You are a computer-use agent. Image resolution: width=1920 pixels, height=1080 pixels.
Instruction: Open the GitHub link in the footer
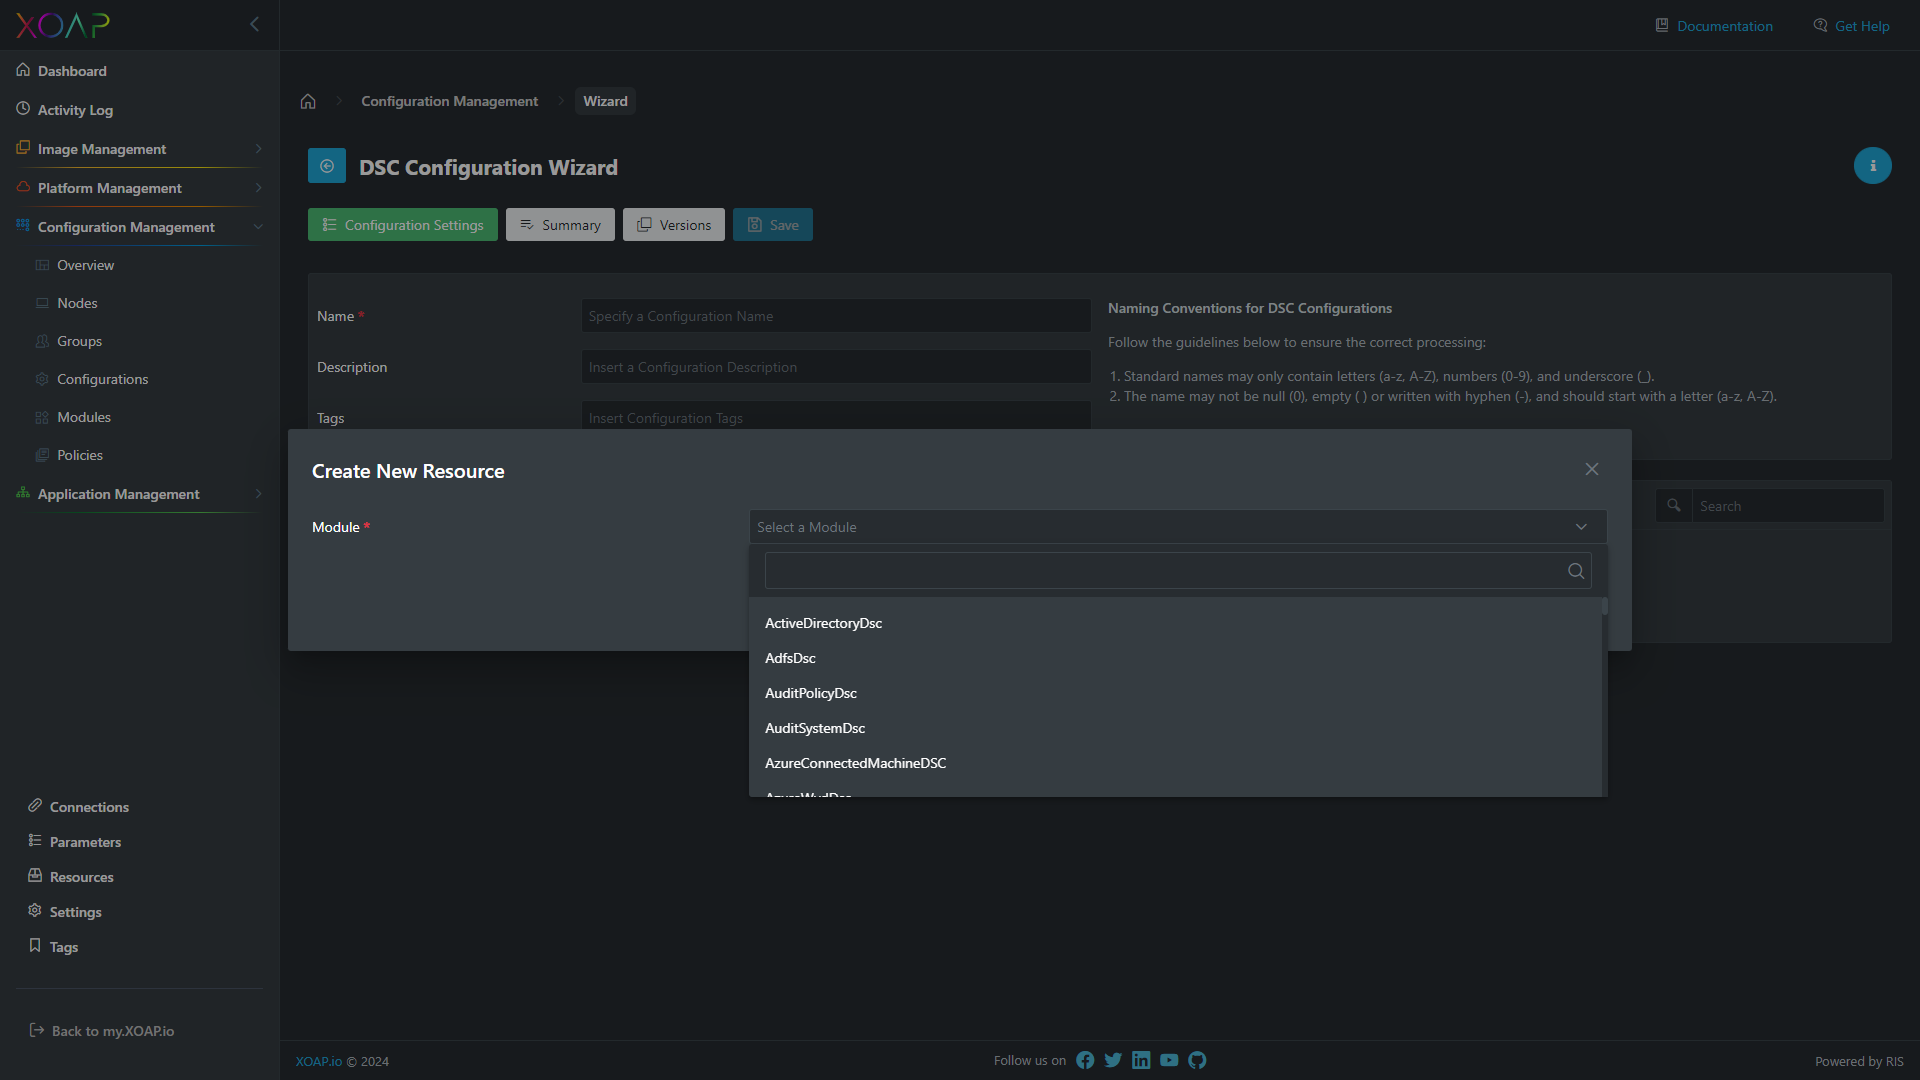(1197, 1060)
